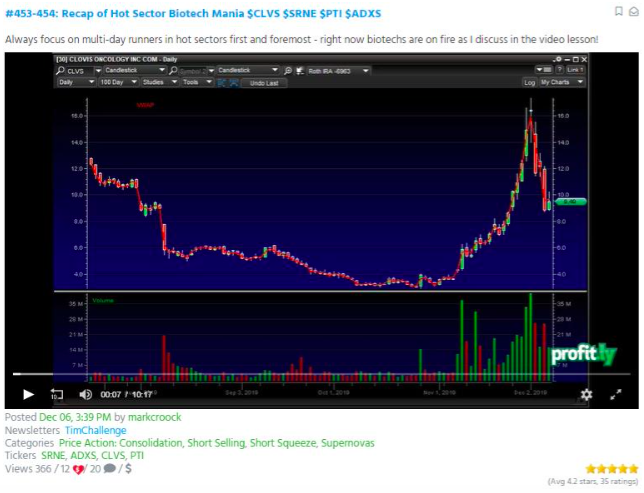
Task: Open the comments bubble icon
Action: (110, 468)
